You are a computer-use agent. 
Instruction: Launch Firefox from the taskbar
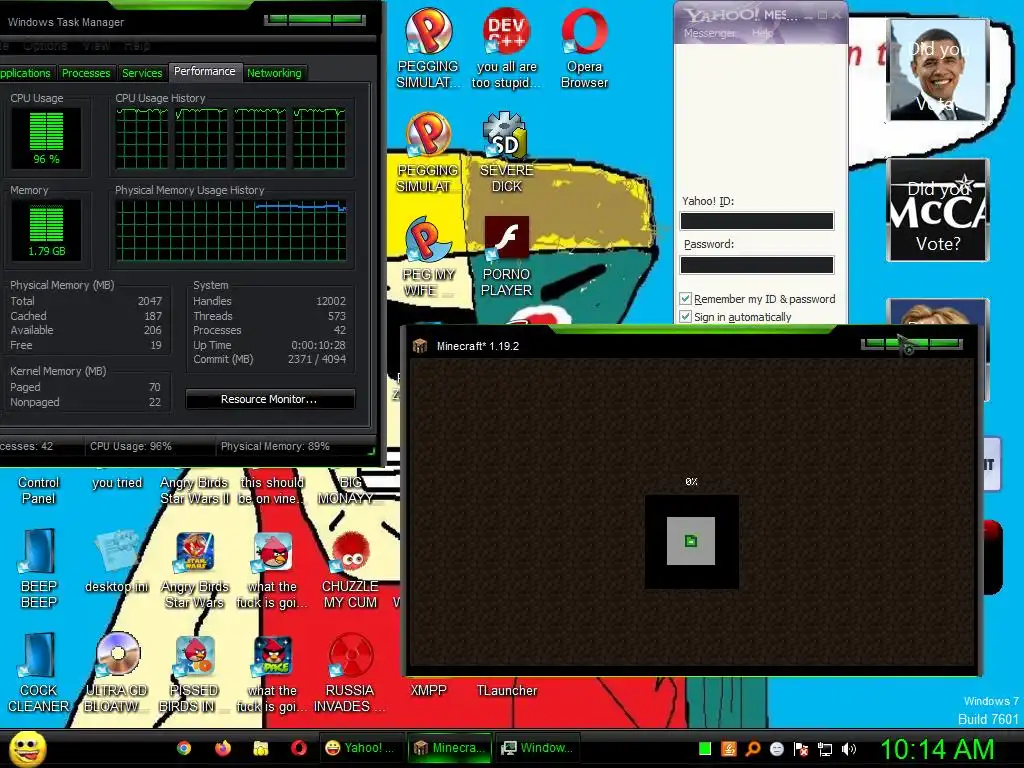(x=223, y=748)
